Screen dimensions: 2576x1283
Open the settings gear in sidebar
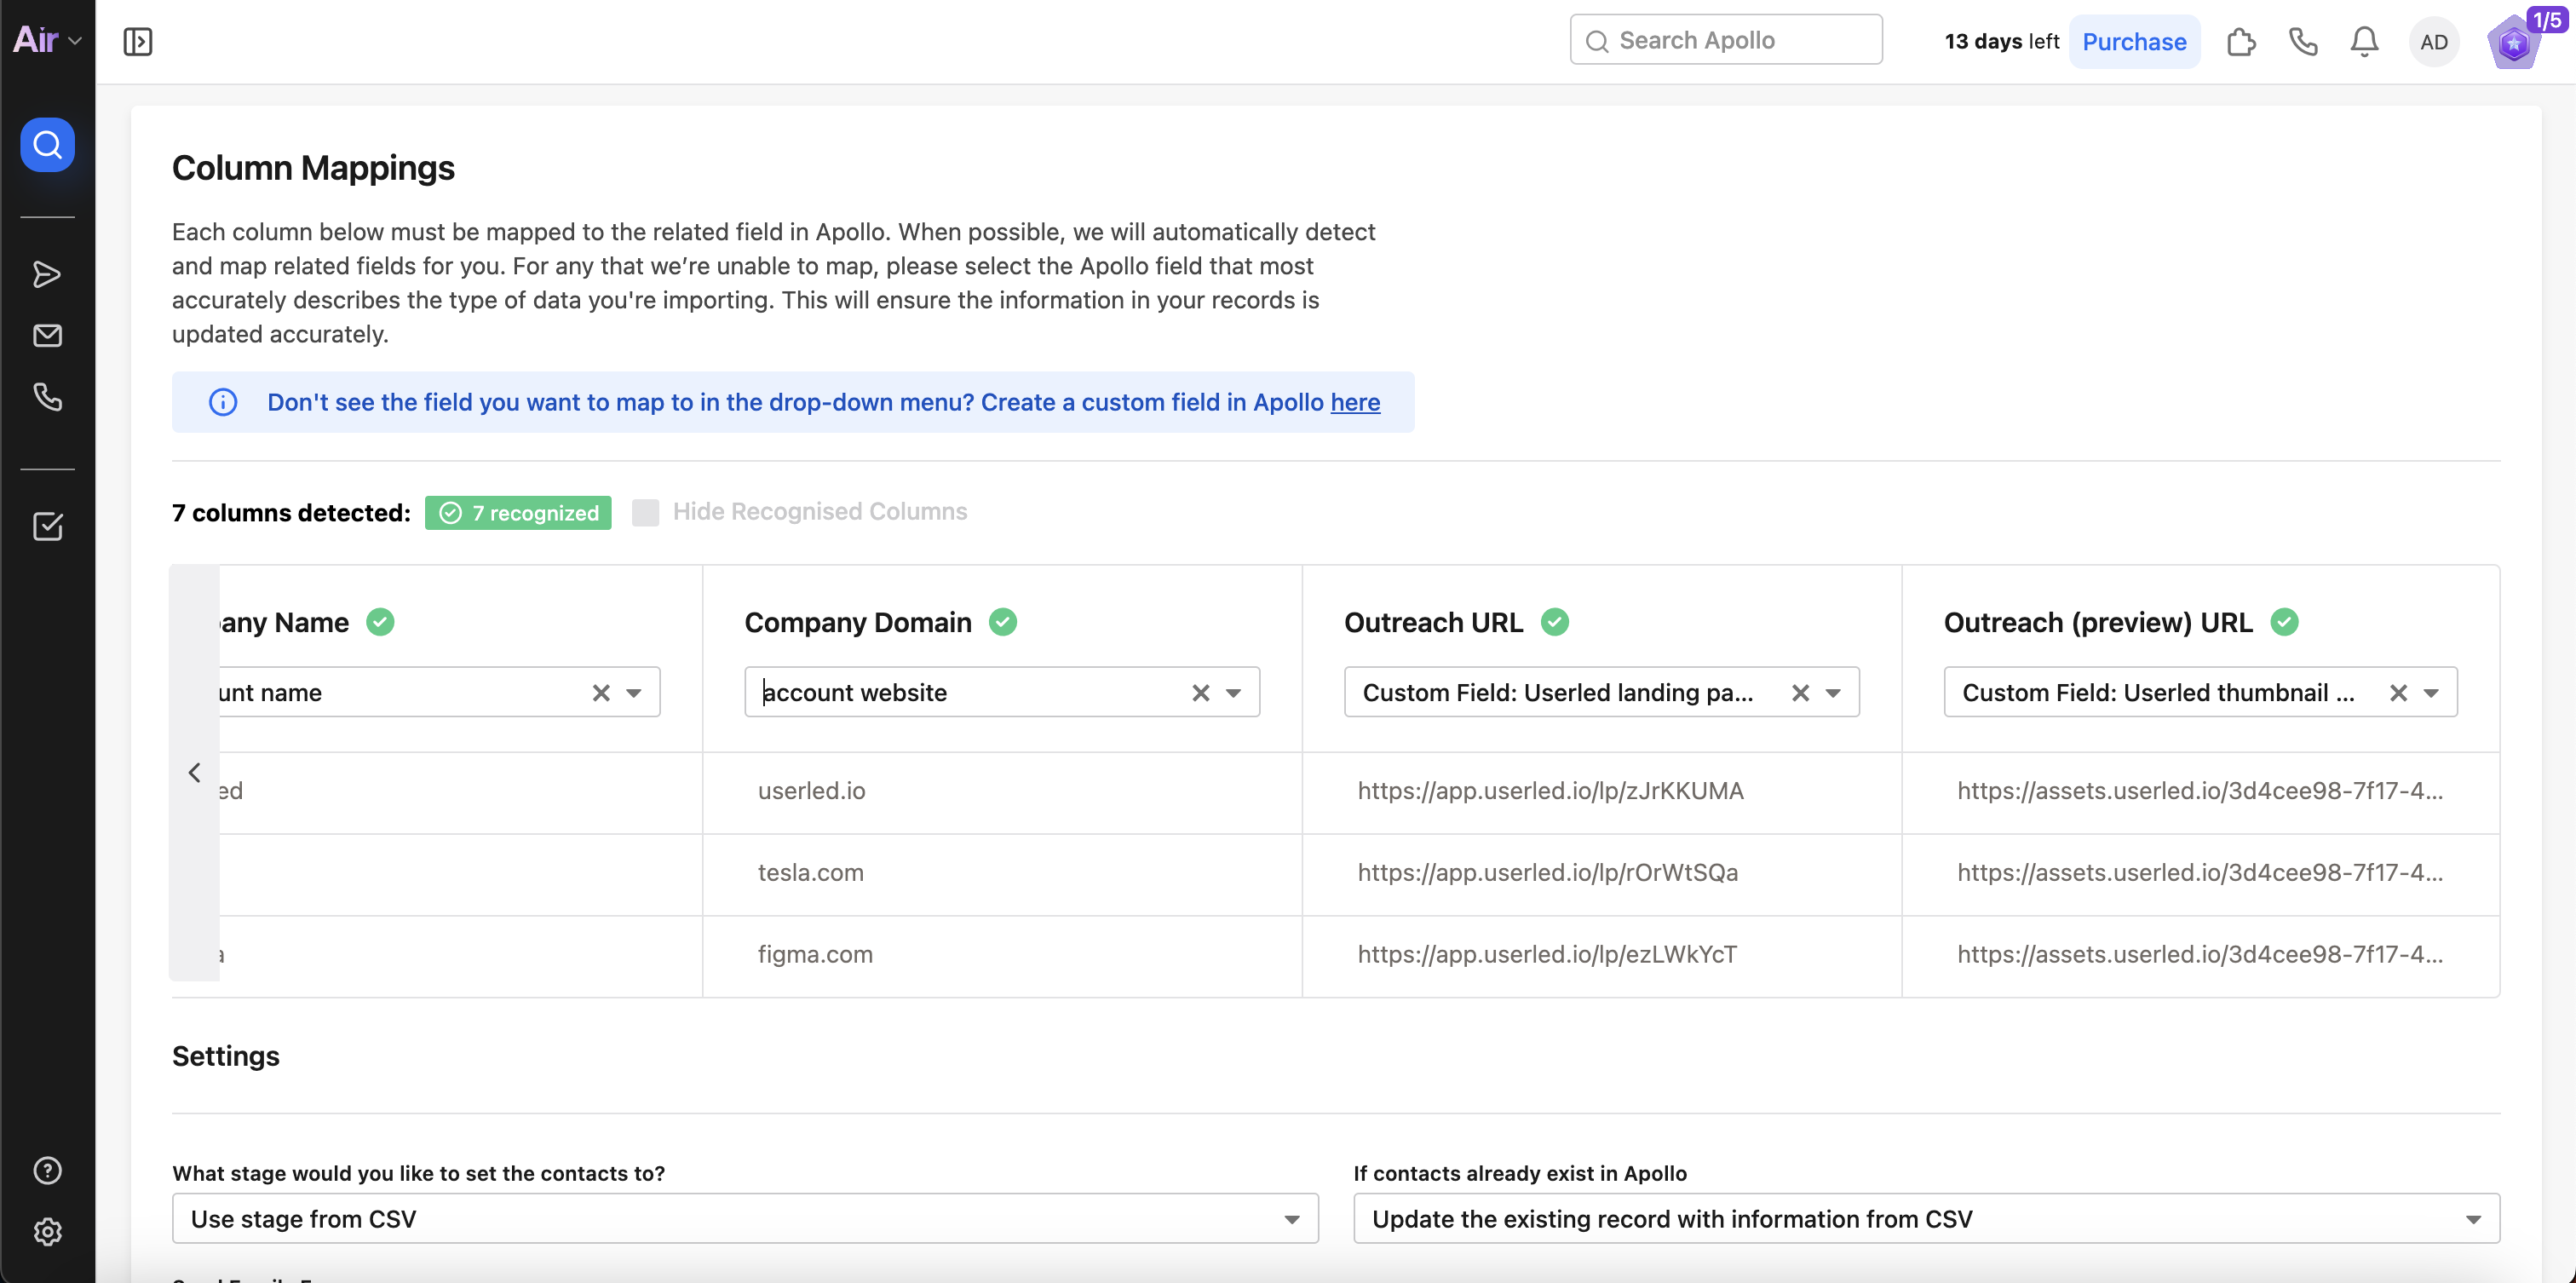[47, 1231]
